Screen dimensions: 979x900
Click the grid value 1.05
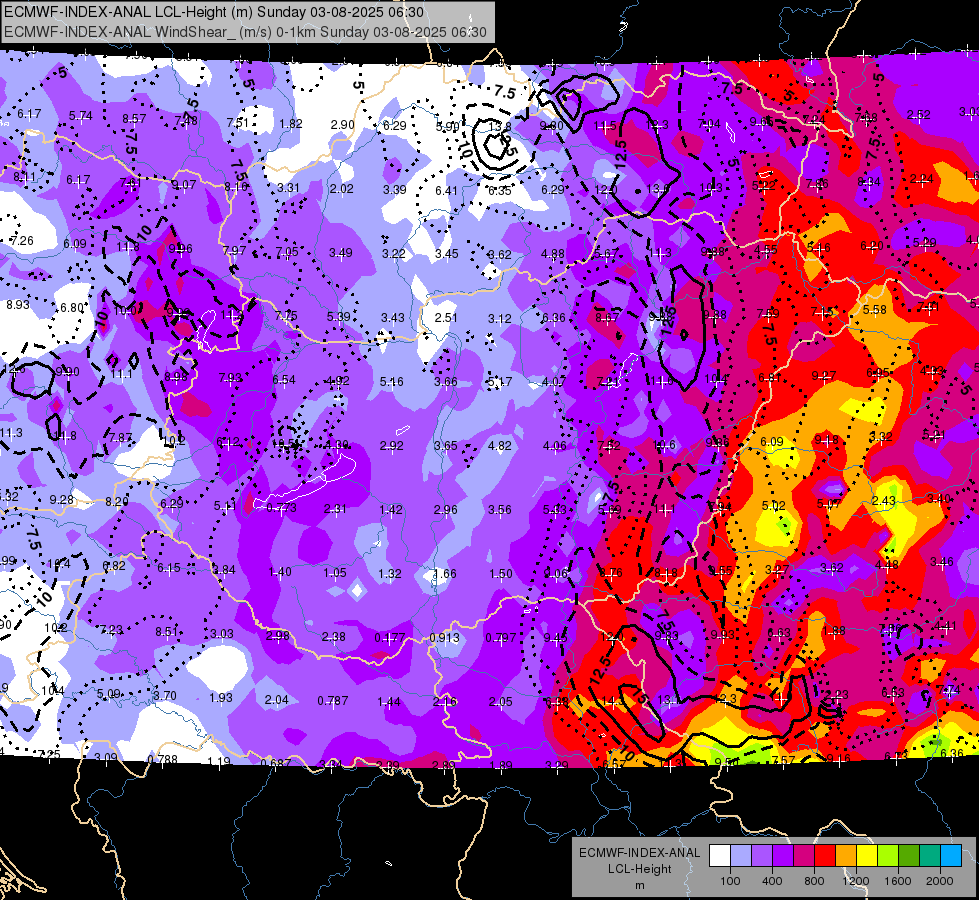coord(335,573)
